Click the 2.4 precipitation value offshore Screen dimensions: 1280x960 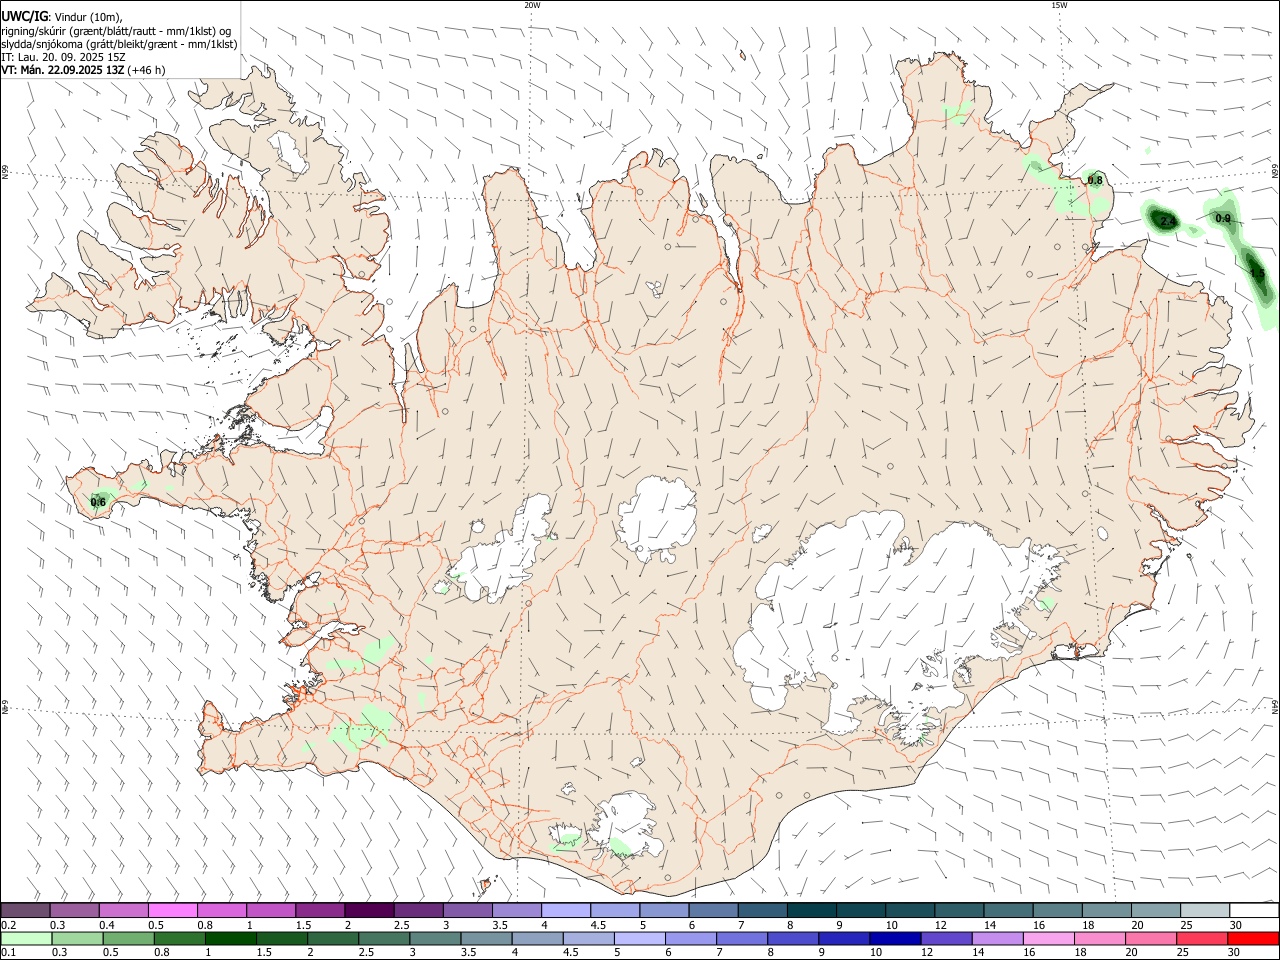[1167, 221]
